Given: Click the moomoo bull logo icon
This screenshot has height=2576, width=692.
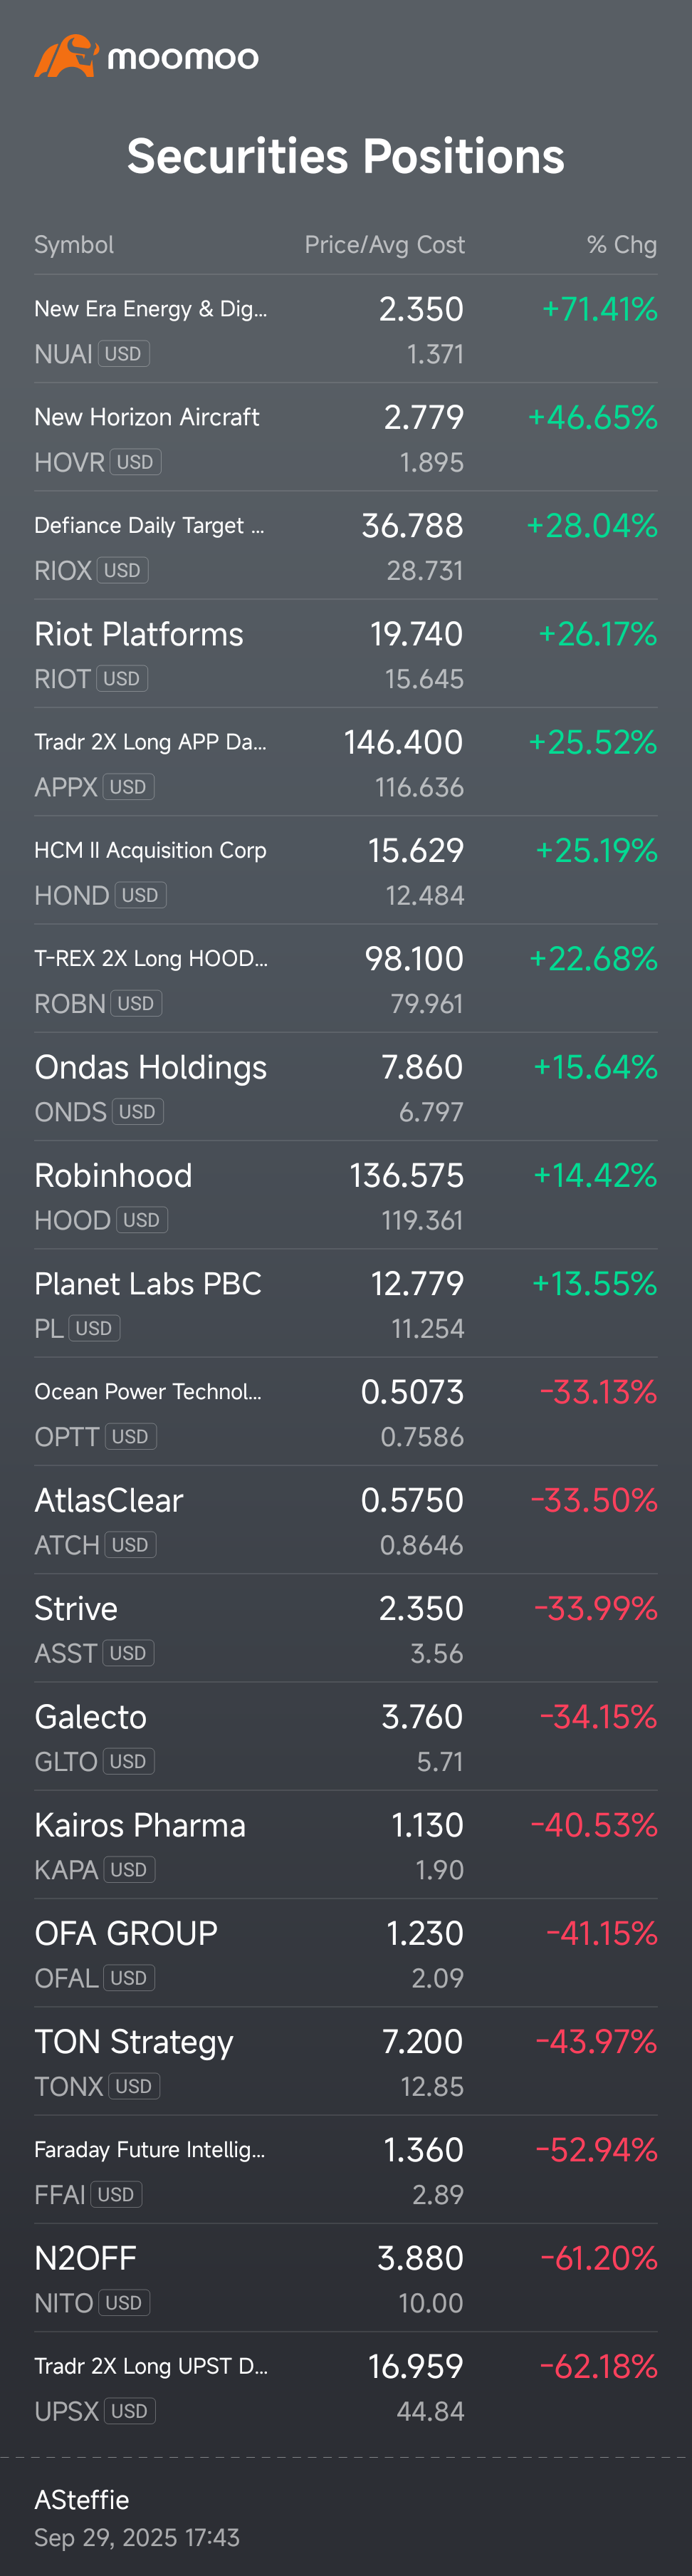Looking at the screenshot, I should coord(66,56).
